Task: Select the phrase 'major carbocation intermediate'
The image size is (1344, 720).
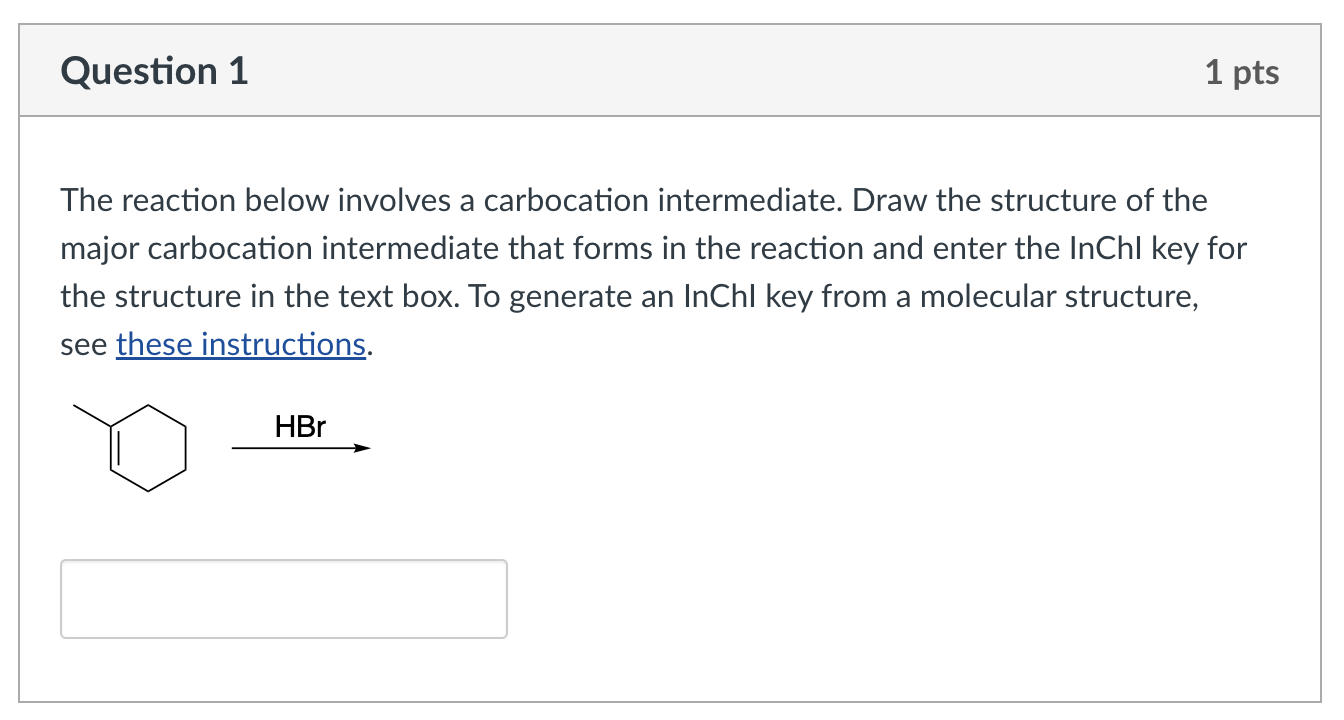Action: (x=278, y=248)
